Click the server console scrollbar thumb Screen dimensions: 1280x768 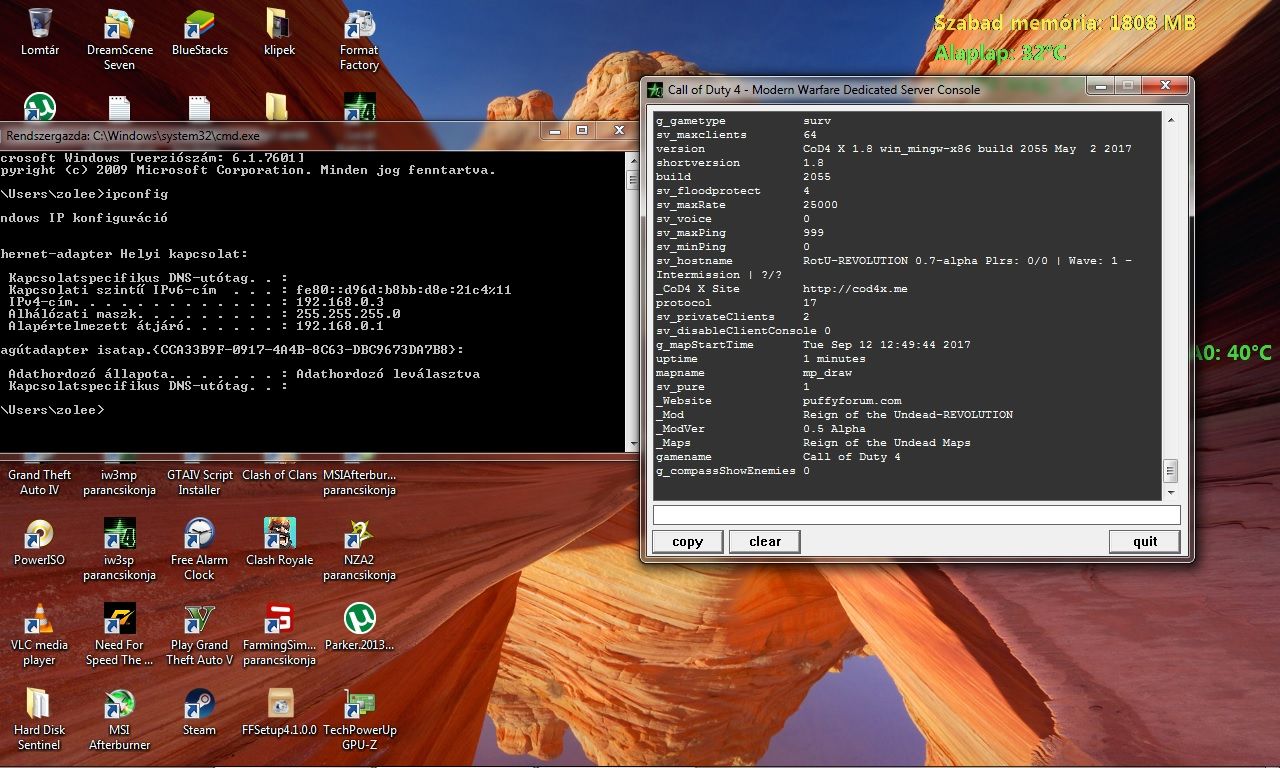[1171, 471]
